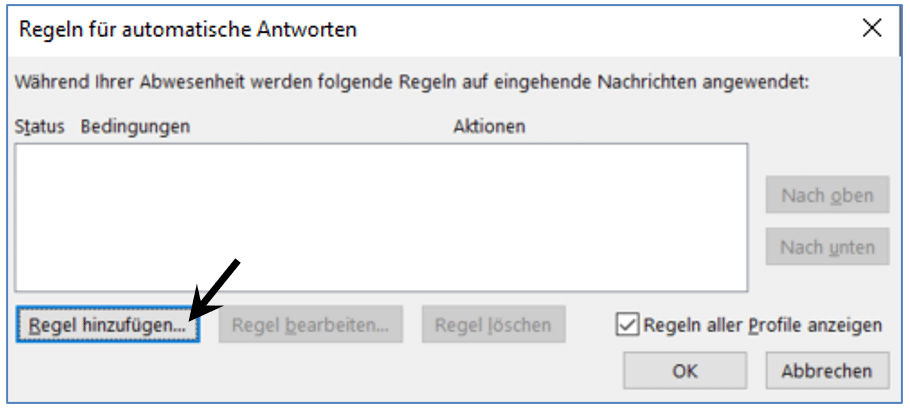Viewport: 910px width, 410px height.
Task: Select the greyed-out Regel bearbeiten button
Action: (310, 325)
